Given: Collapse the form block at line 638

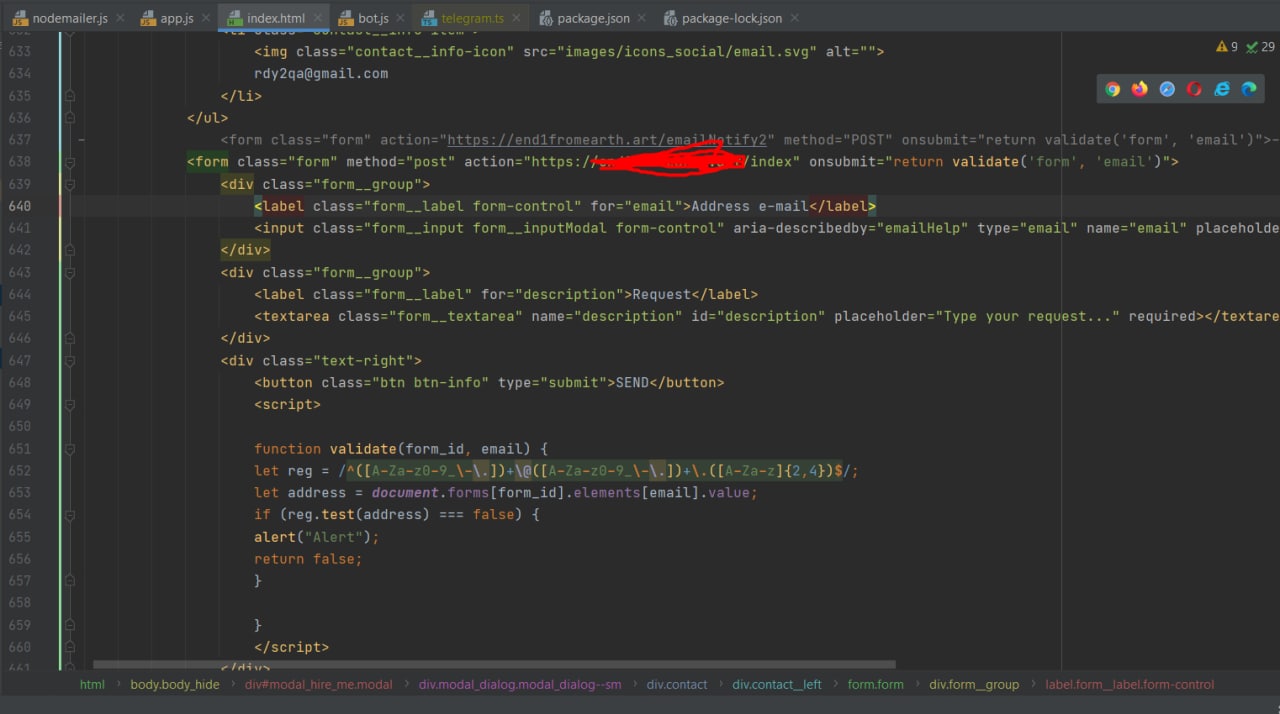Looking at the screenshot, I should (x=69, y=162).
